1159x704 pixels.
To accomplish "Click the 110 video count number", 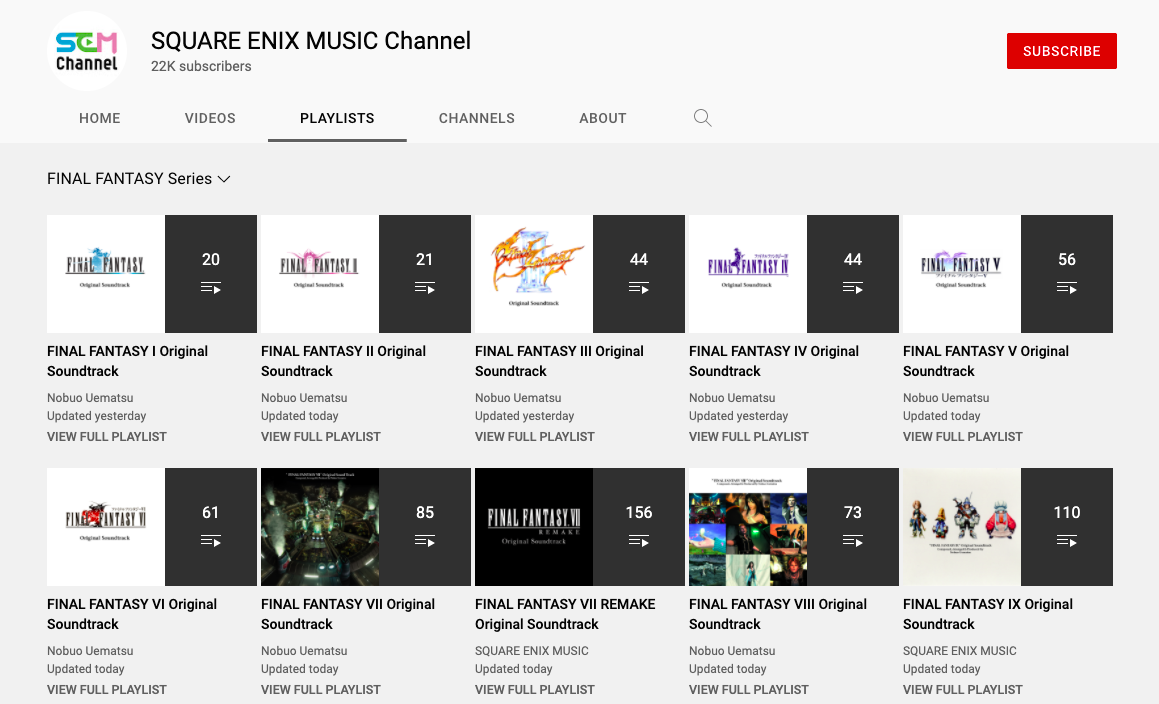I will point(1067,512).
